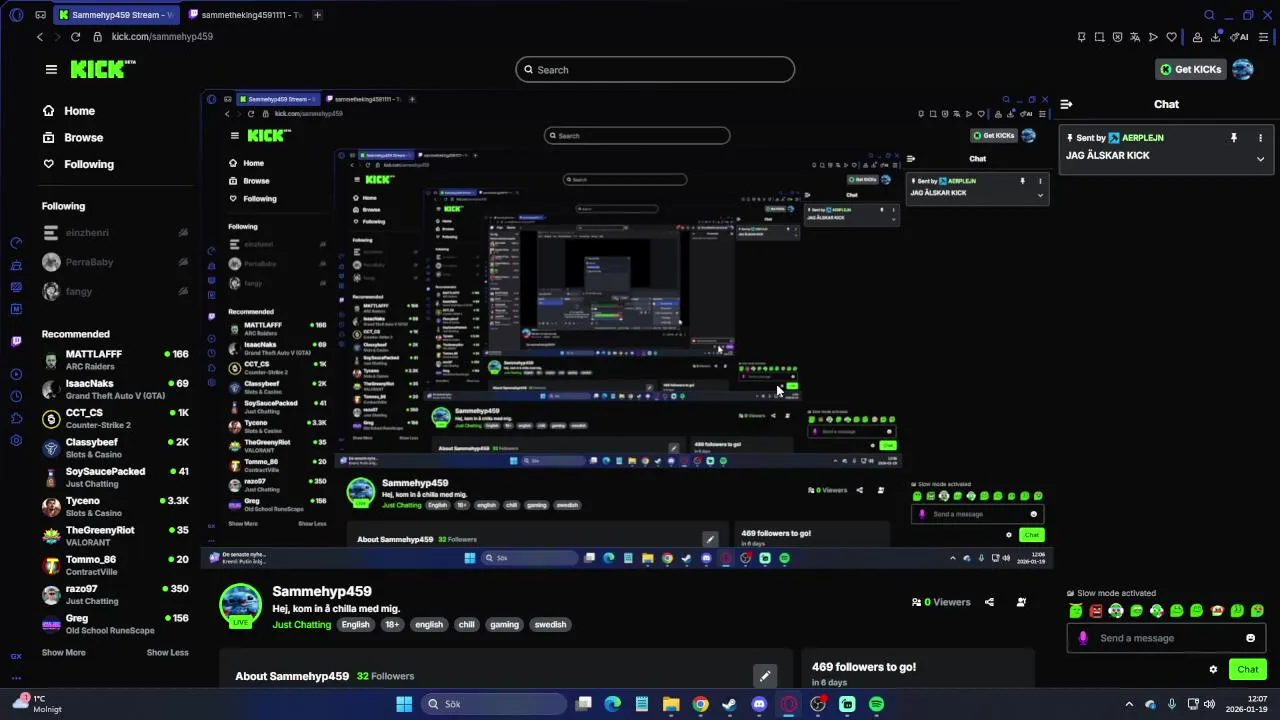Open the ad blocker shield icon
Screen dimensions: 1280x720
[x=1117, y=37]
